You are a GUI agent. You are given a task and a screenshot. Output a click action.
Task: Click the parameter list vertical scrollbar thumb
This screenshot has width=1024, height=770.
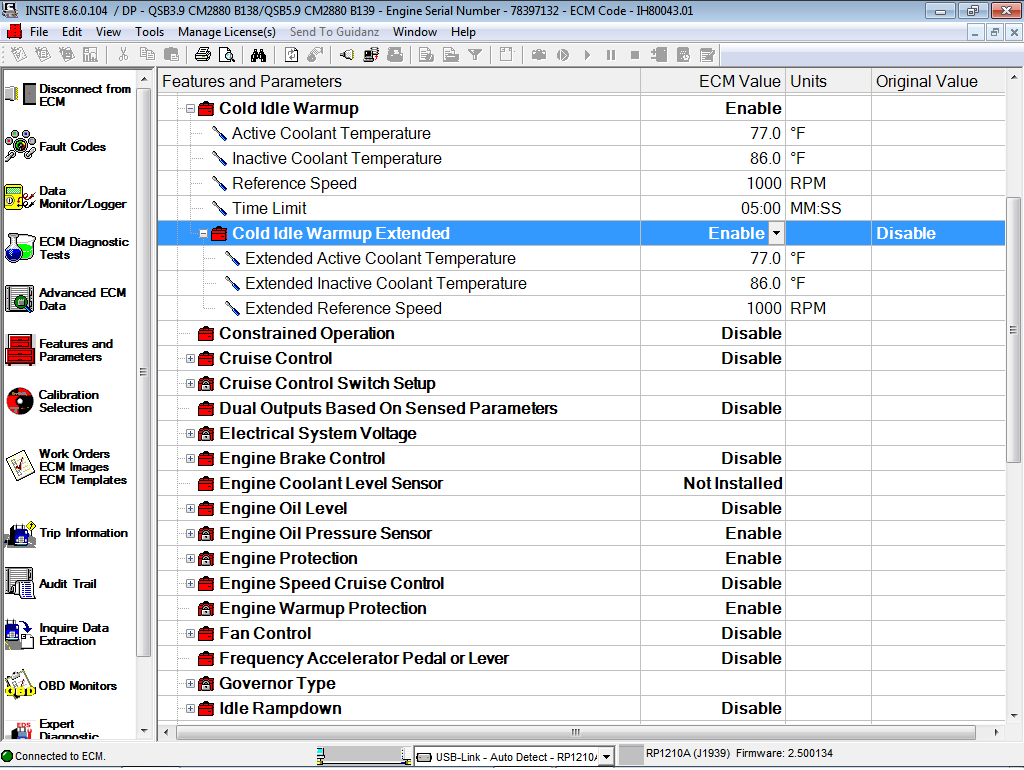click(1014, 330)
